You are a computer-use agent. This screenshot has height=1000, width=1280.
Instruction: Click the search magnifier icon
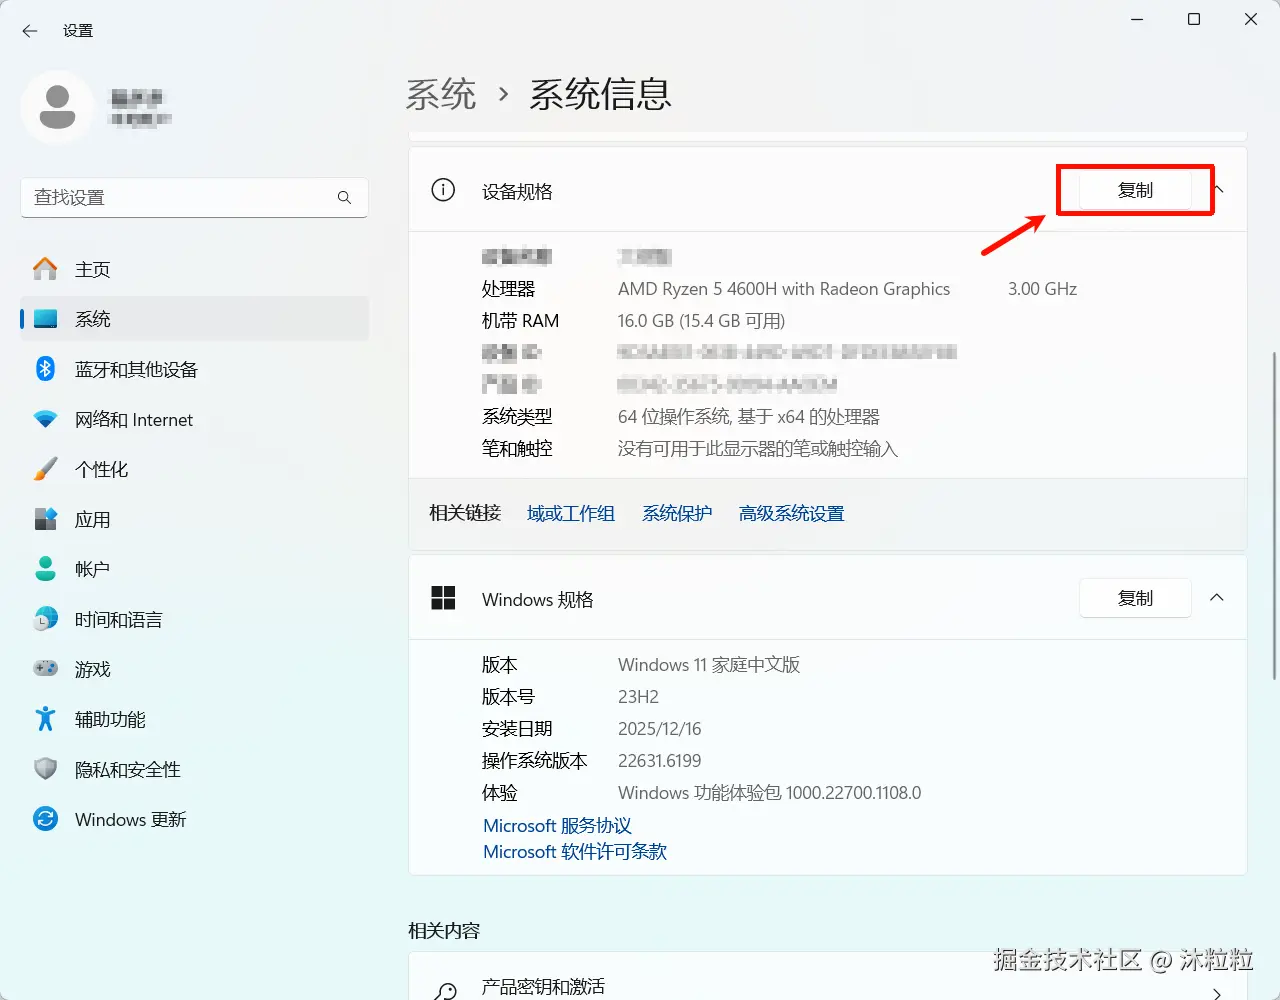coord(344,198)
